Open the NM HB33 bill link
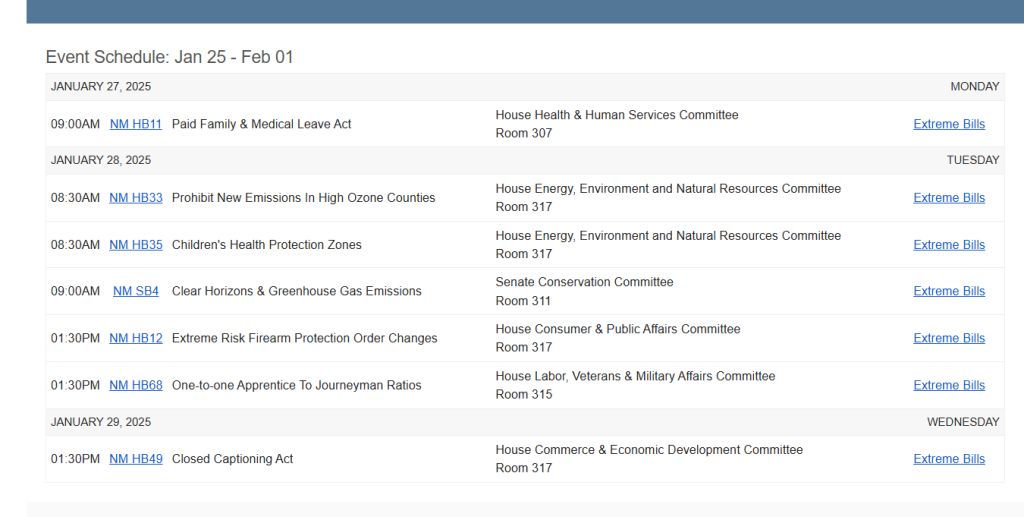Screen dimensions: 1024x517 (x=135, y=198)
